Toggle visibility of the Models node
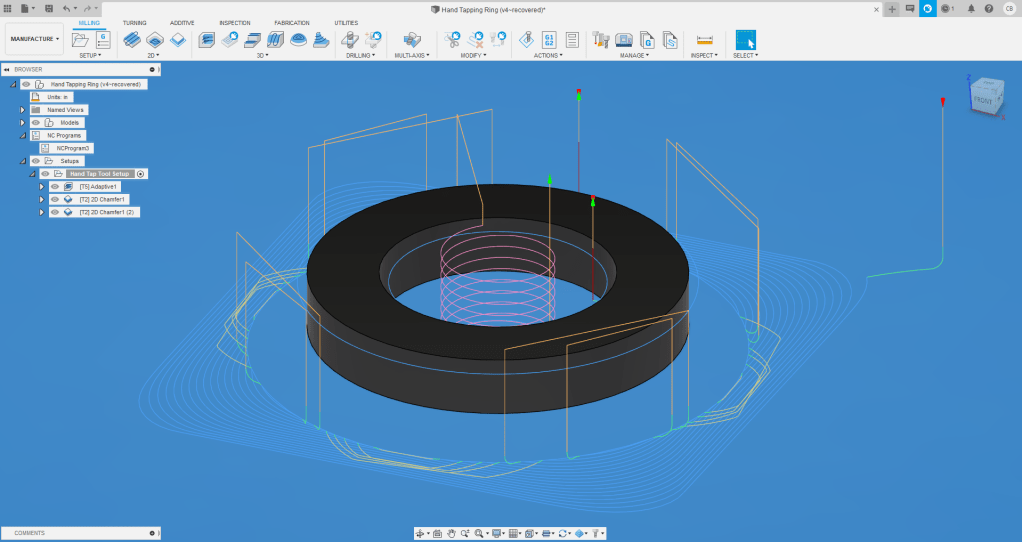This screenshot has height=542, width=1022. pyautogui.click(x=36, y=122)
